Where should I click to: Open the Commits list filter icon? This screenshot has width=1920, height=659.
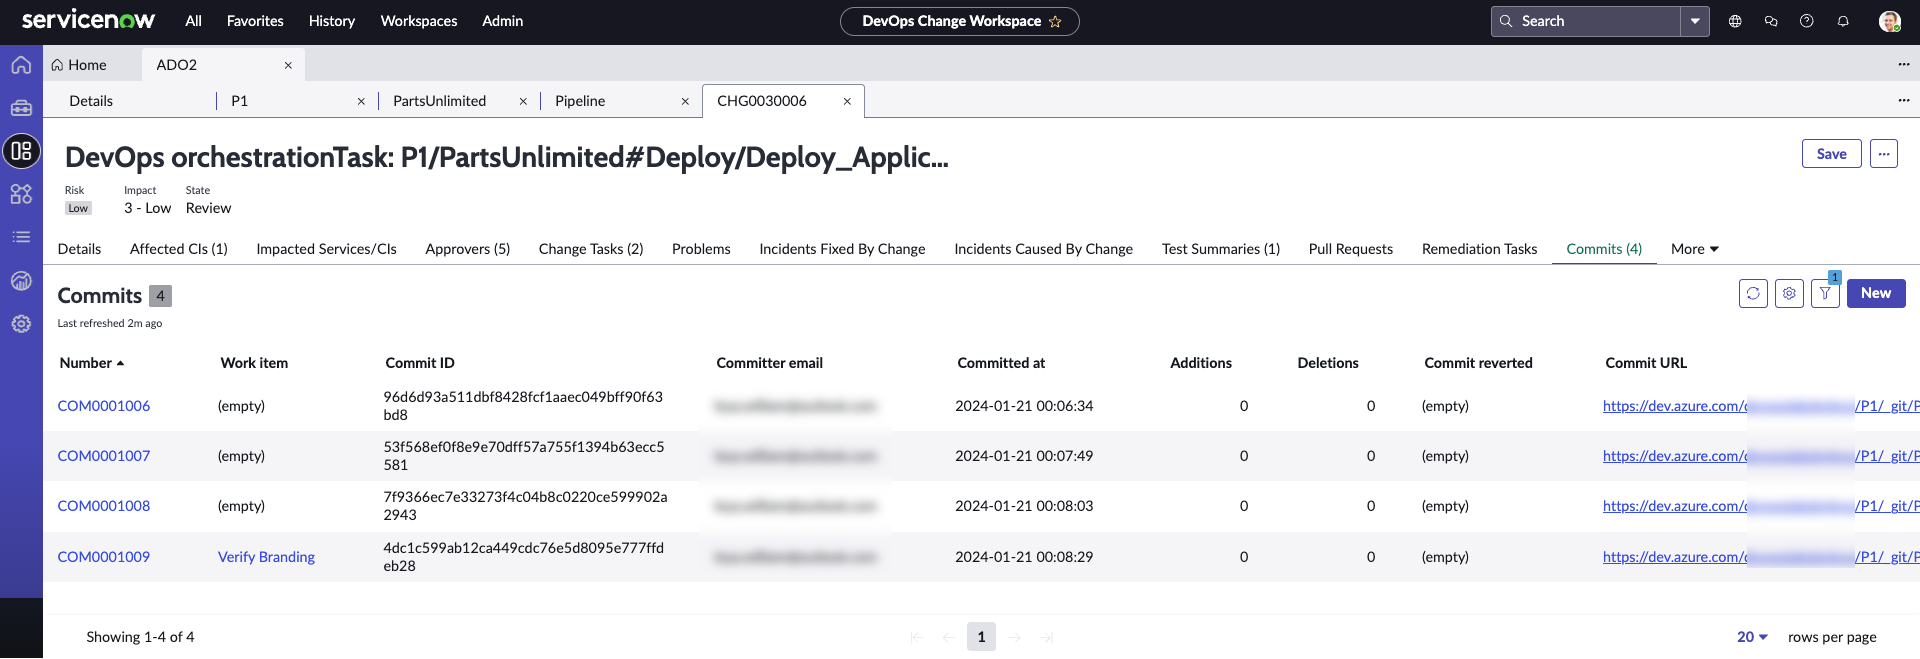1825,293
